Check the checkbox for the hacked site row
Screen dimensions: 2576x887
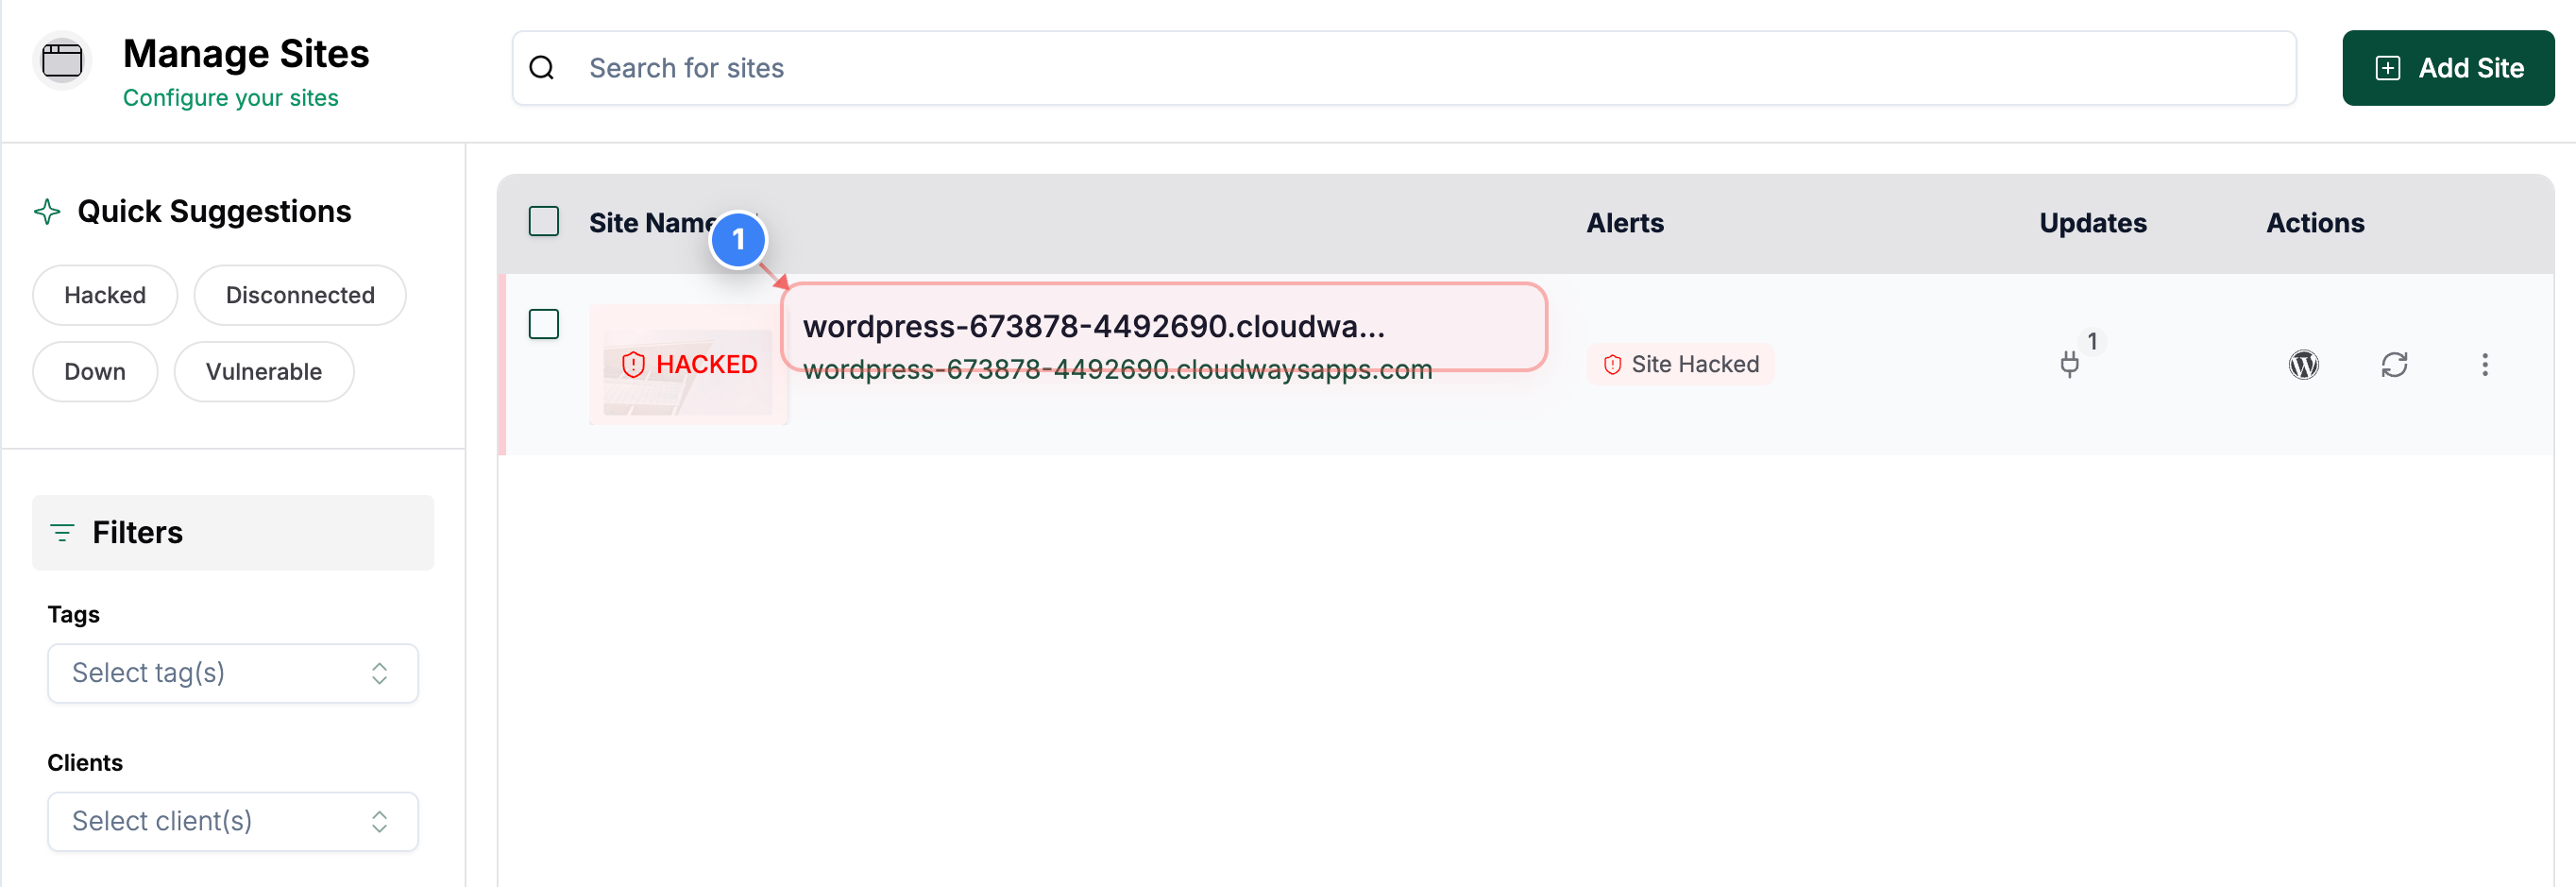coord(544,324)
